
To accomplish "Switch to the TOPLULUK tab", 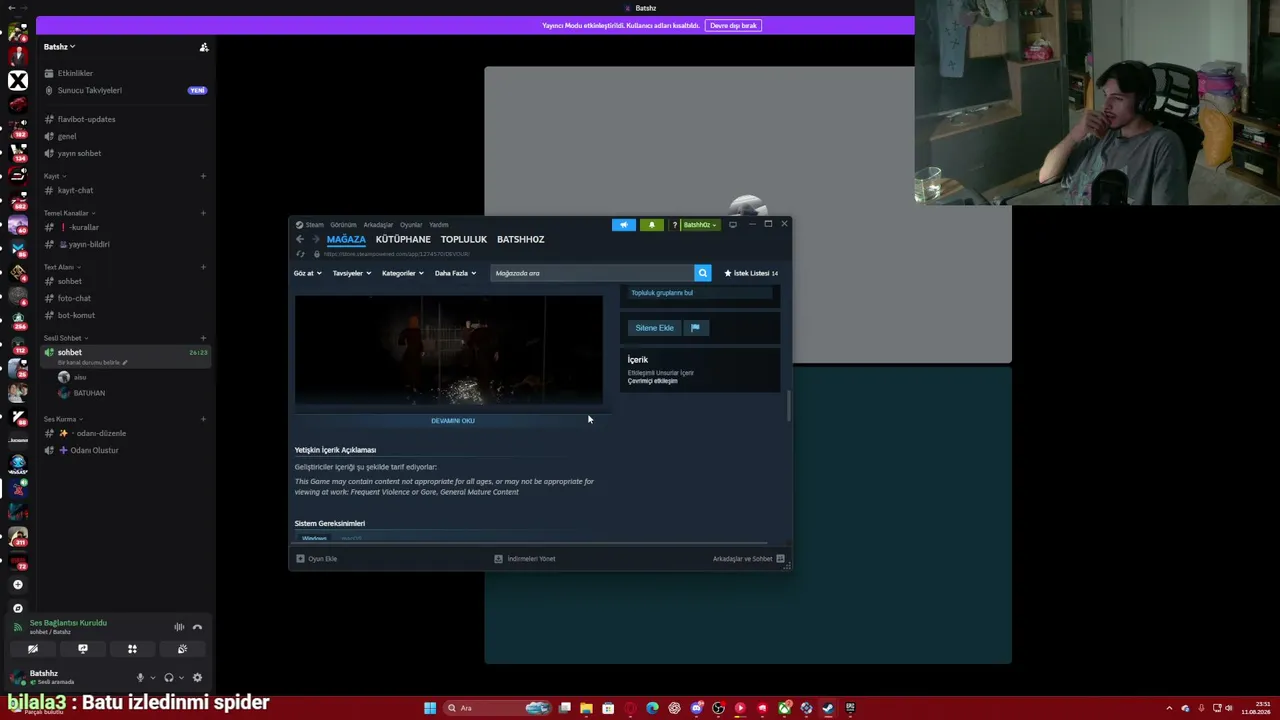I will pyautogui.click(x=464, y=239).
